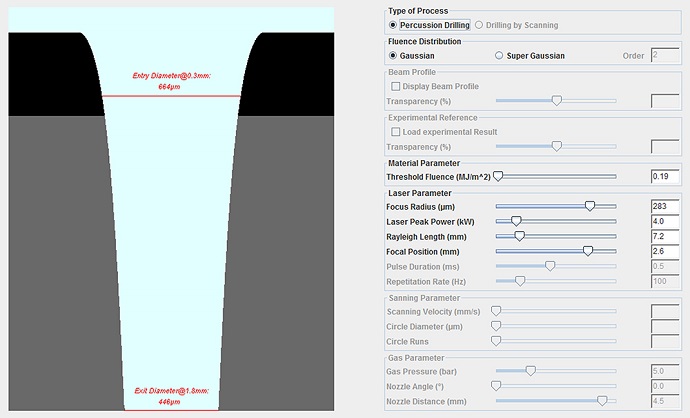This screenshot has height=418, width=690.
Task: Check Load experimental Result
Action: coord(396,132)
